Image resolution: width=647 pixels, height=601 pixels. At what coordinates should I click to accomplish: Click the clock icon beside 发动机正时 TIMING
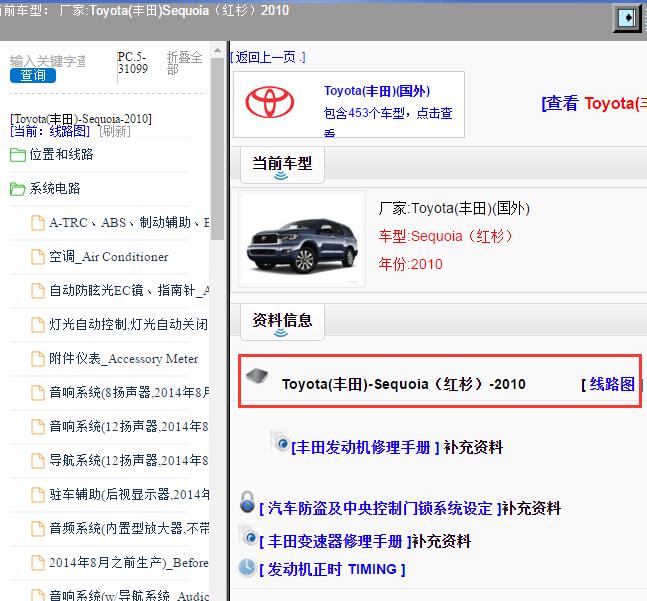click(x=248, y=568)
